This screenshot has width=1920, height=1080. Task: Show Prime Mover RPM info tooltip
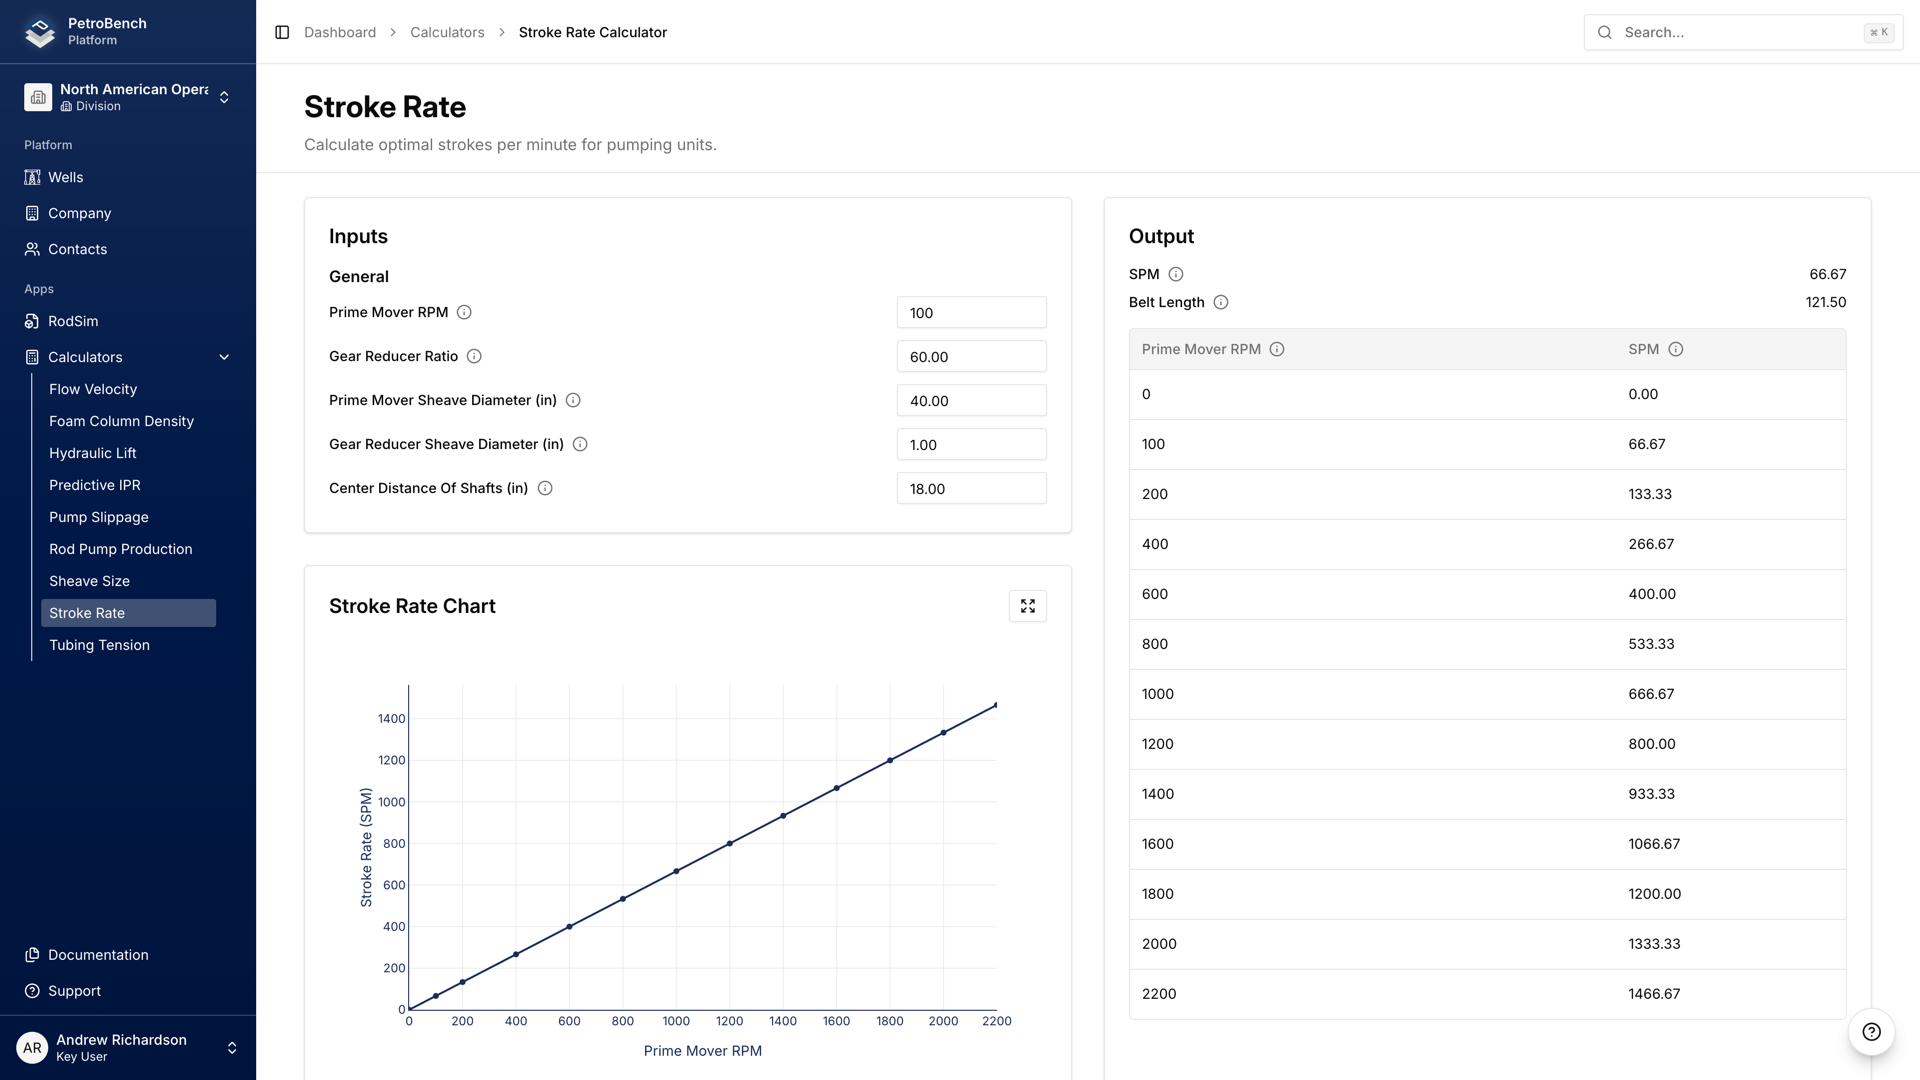click(x=464, y=312)
